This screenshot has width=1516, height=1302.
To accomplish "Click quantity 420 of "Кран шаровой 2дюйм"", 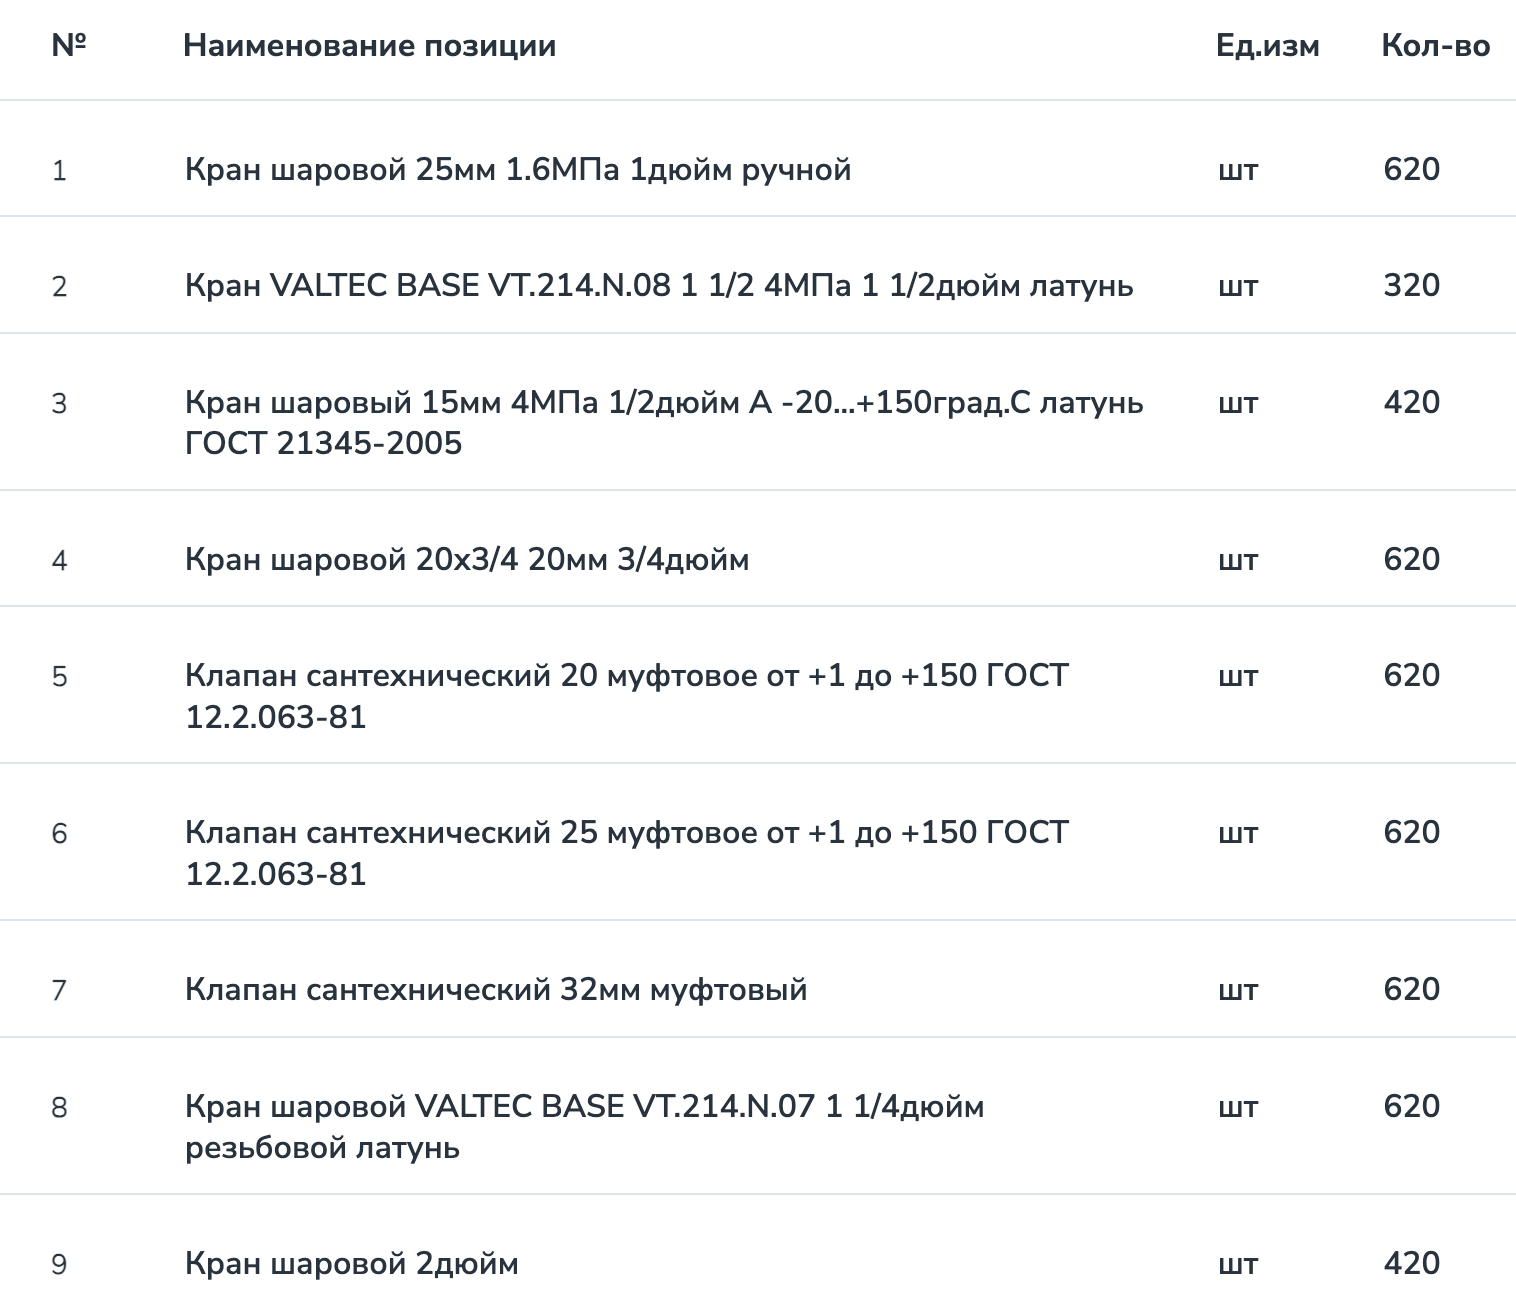I will 1411,1264.
